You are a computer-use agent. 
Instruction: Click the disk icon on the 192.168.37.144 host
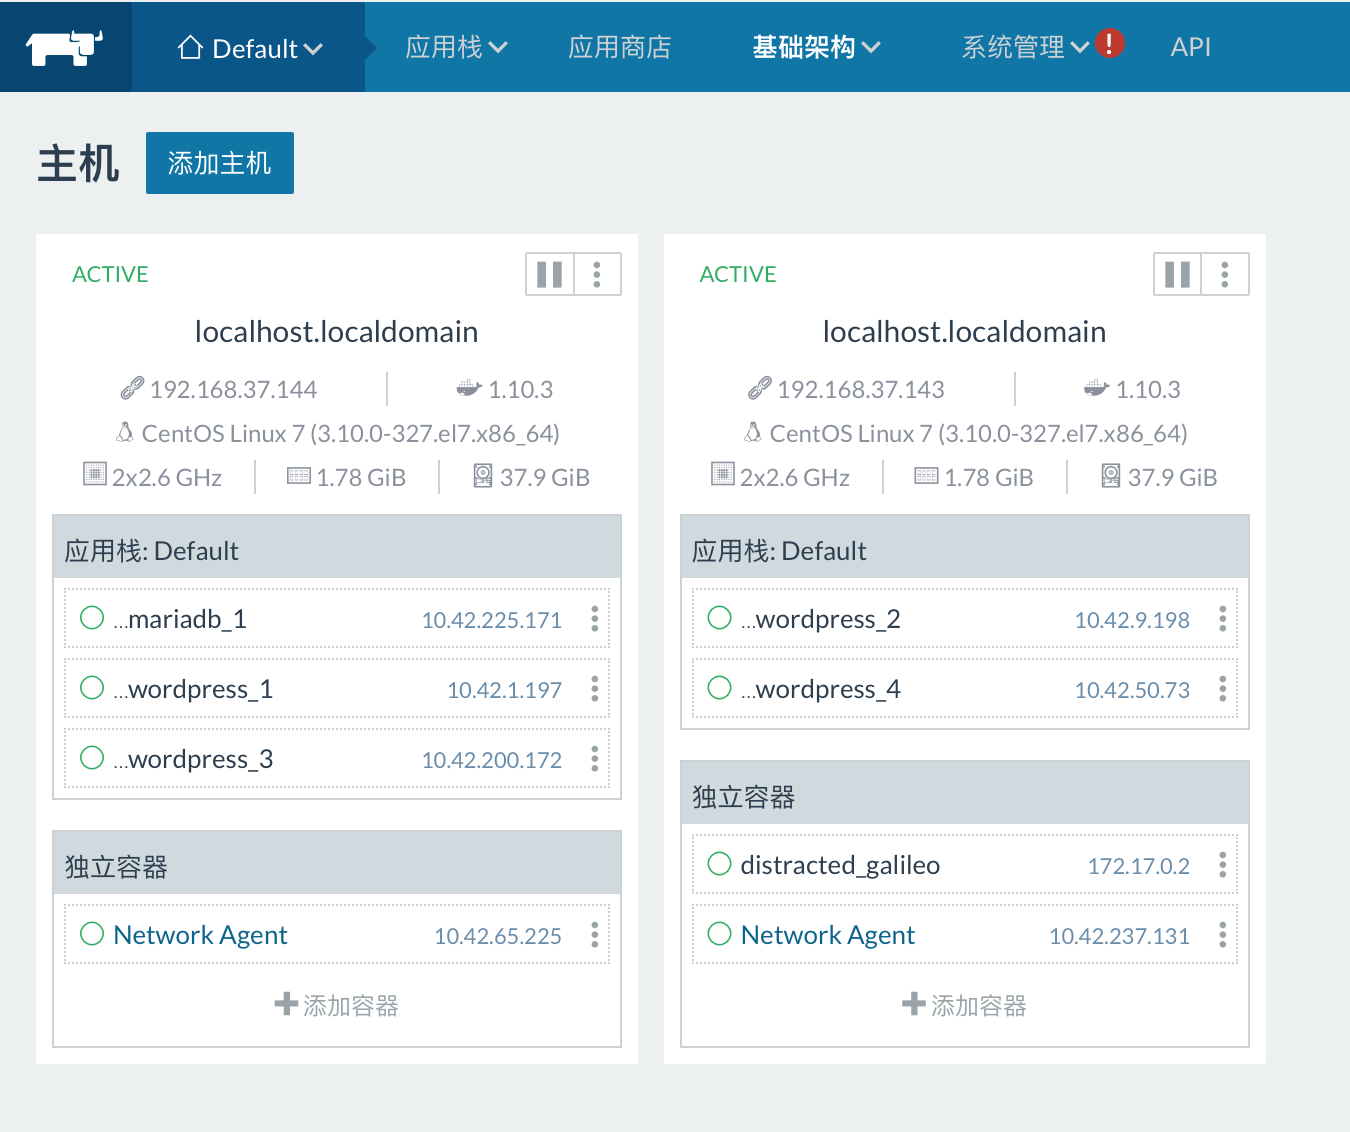tap(483, 475)
